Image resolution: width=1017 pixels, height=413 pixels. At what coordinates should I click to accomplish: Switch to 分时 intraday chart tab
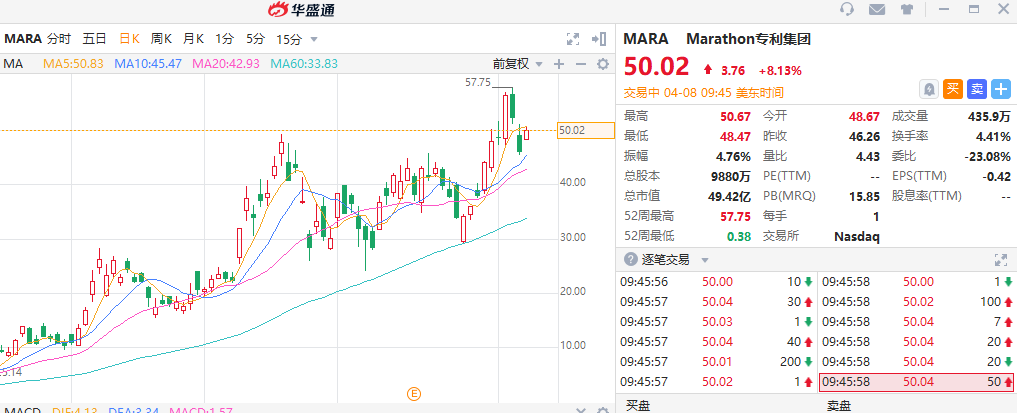click(x=58, y=39)
